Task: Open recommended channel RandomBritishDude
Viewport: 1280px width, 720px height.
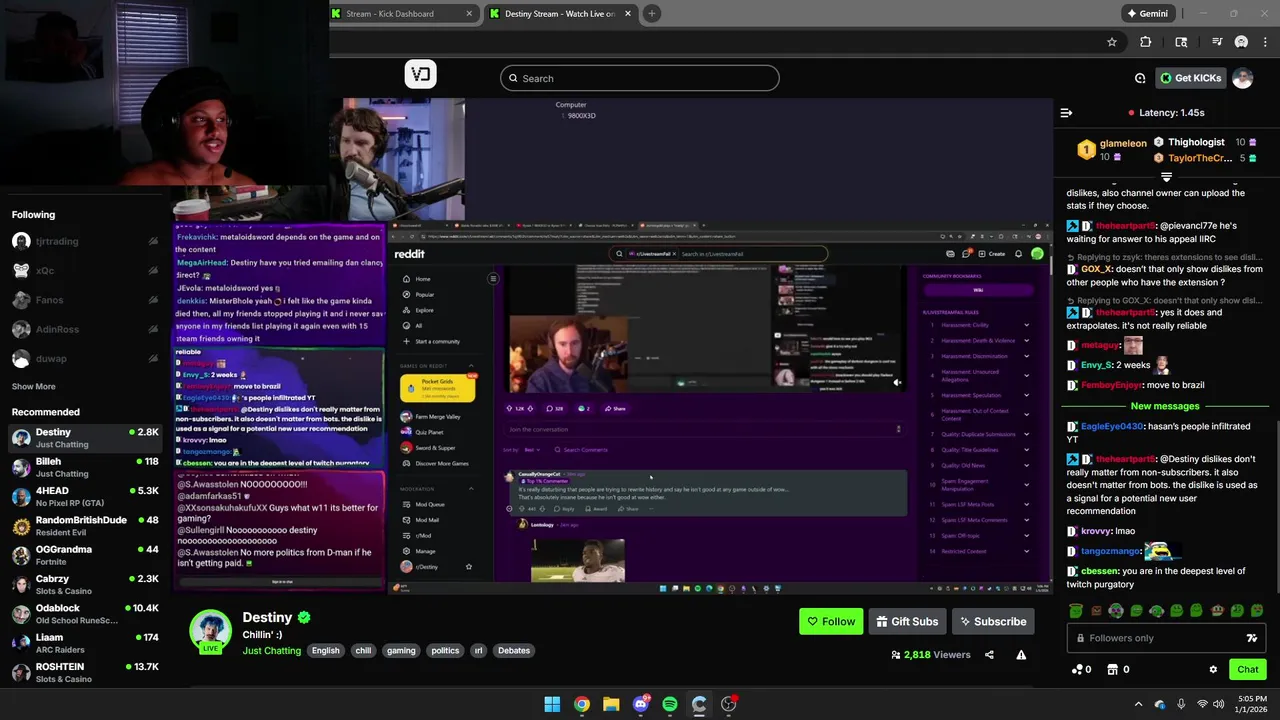Action: [85, 526]
